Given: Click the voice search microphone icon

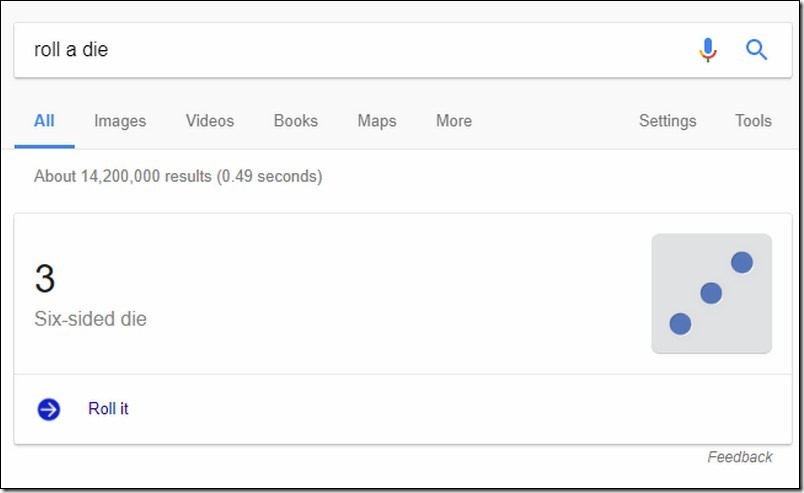Looking at the screenshot, I should click(708, 50).
